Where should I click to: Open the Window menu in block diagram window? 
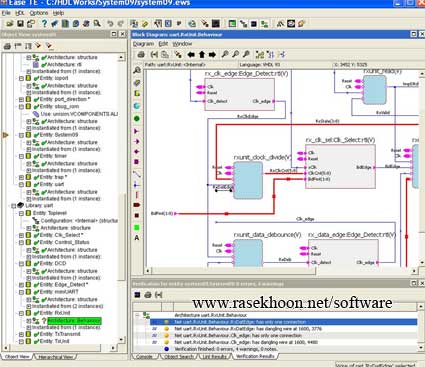click(x=182, y=44)
